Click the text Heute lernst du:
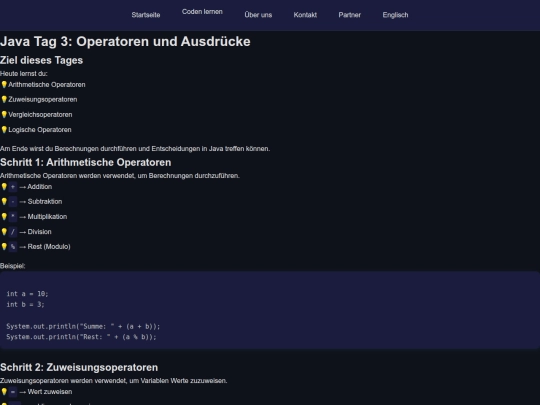The width and height of the screenshot is (540, 405). click(x=24, y=74)
